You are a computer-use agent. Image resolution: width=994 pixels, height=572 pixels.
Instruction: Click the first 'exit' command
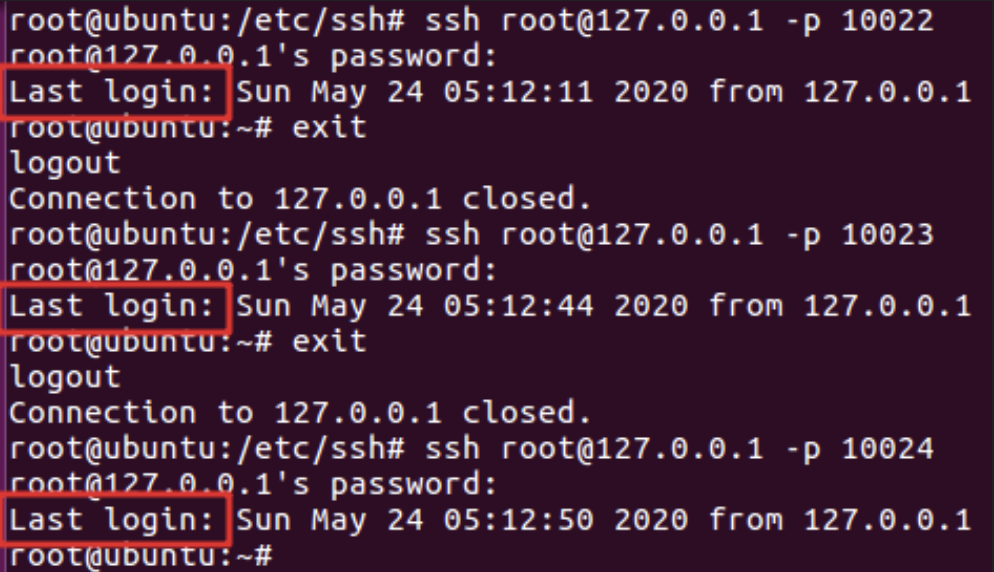tap(329, 127)
